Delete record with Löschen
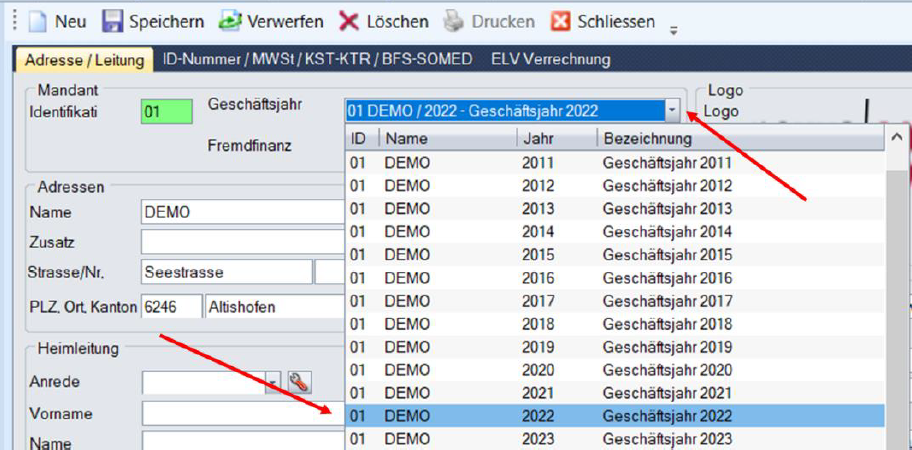The width and height of the screenshot is (912, 450). (384, 22)
